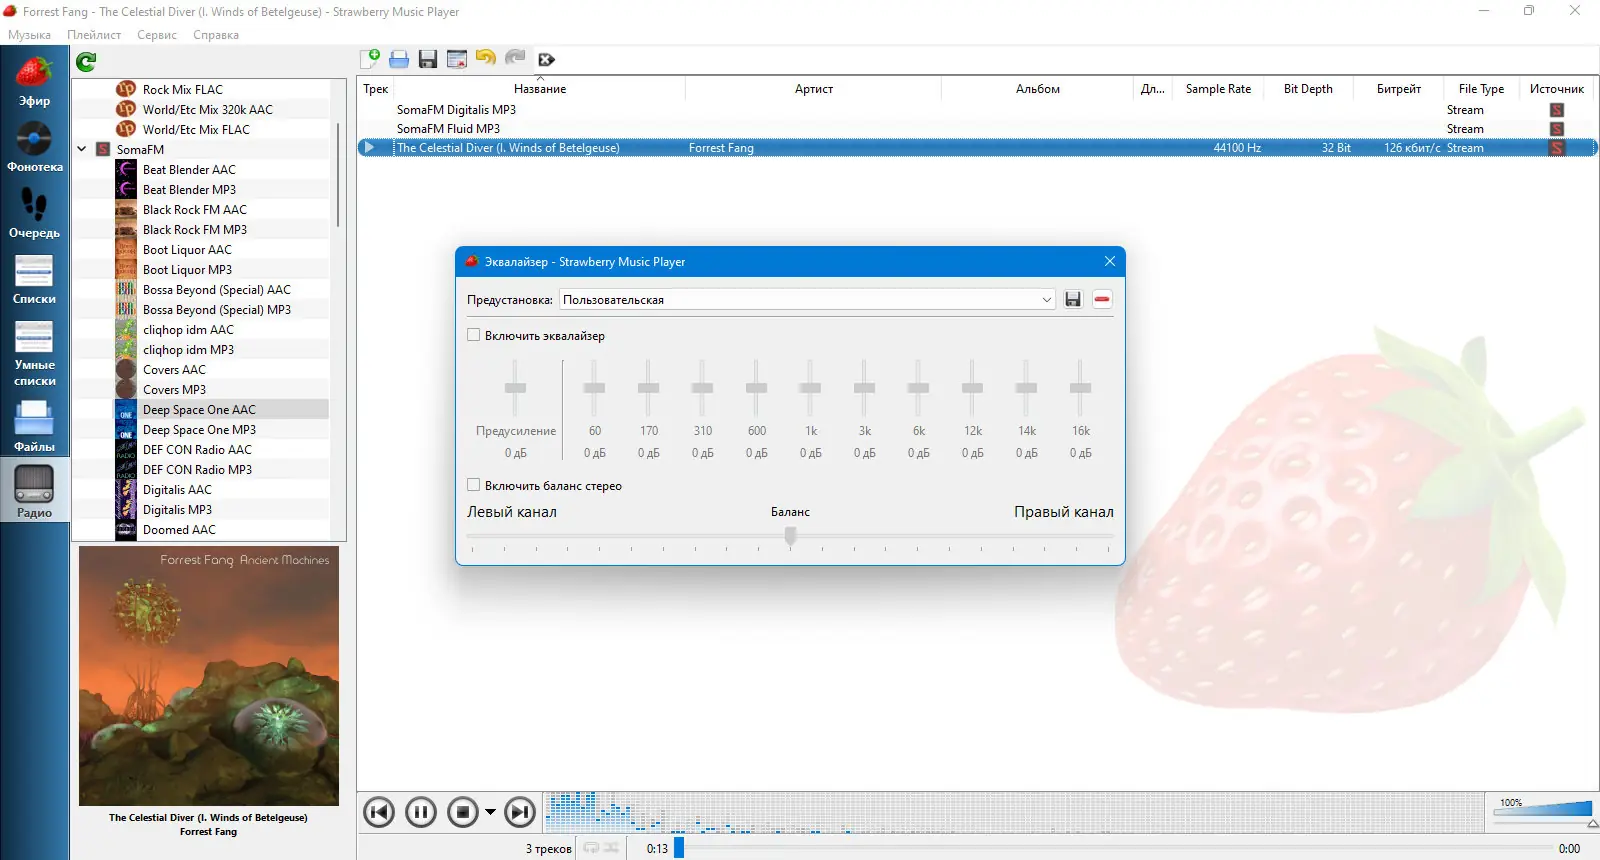Skip to the previous track
The image size is (1600, 860).
(379, 812)
